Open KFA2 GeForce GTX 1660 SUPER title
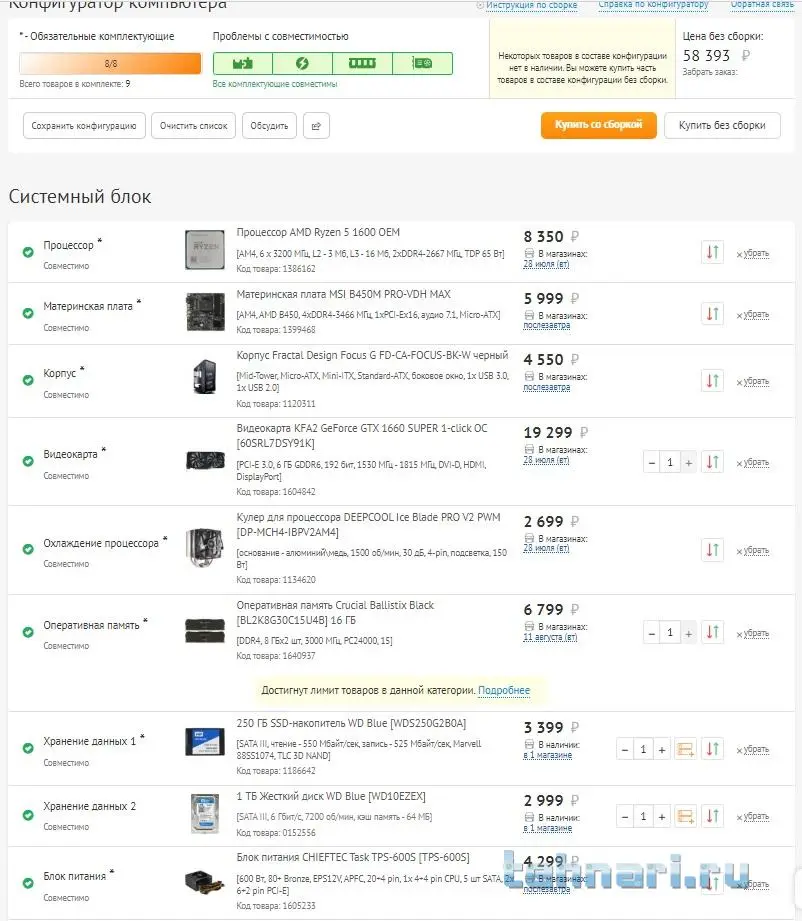The width and height of the screenshot is (802, 921). coord(362,435)
